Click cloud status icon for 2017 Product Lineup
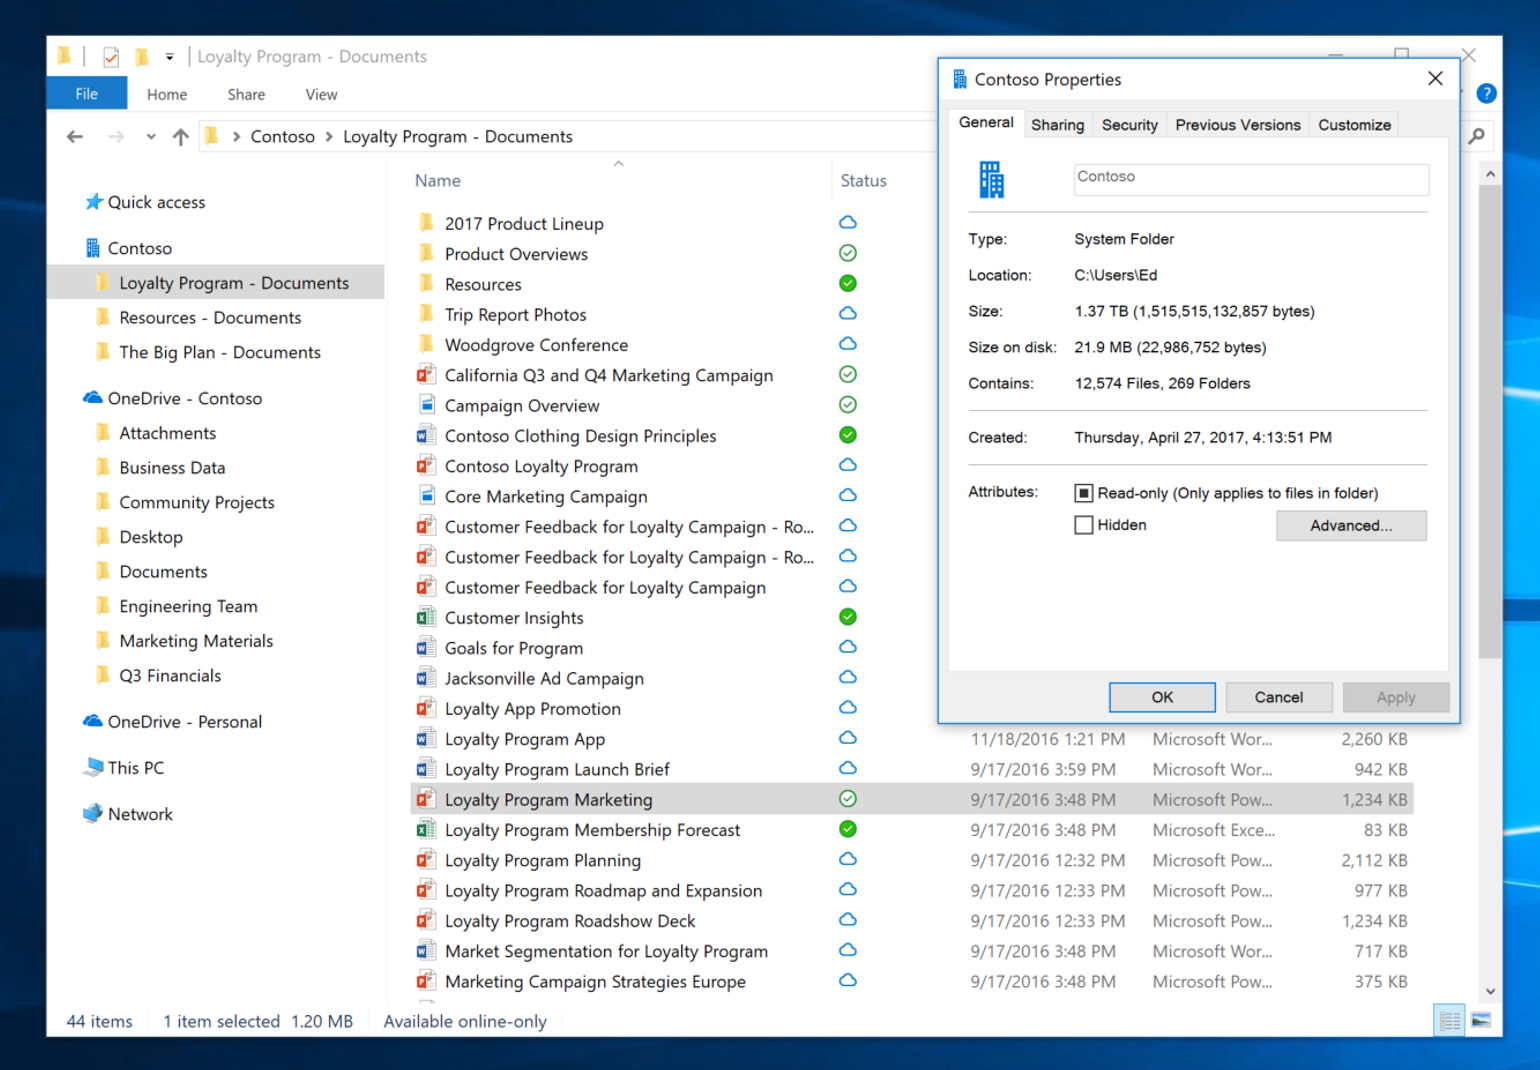This screenshot has height=1070, width=1540. pos(848,222)
